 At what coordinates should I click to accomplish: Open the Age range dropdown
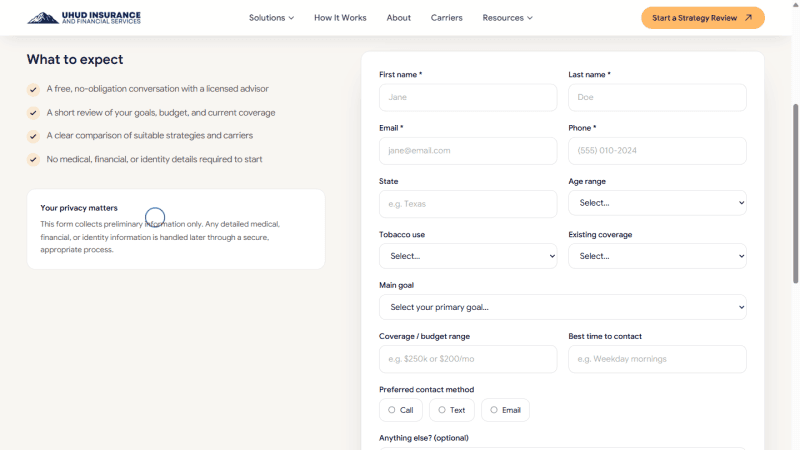point(657,203)
